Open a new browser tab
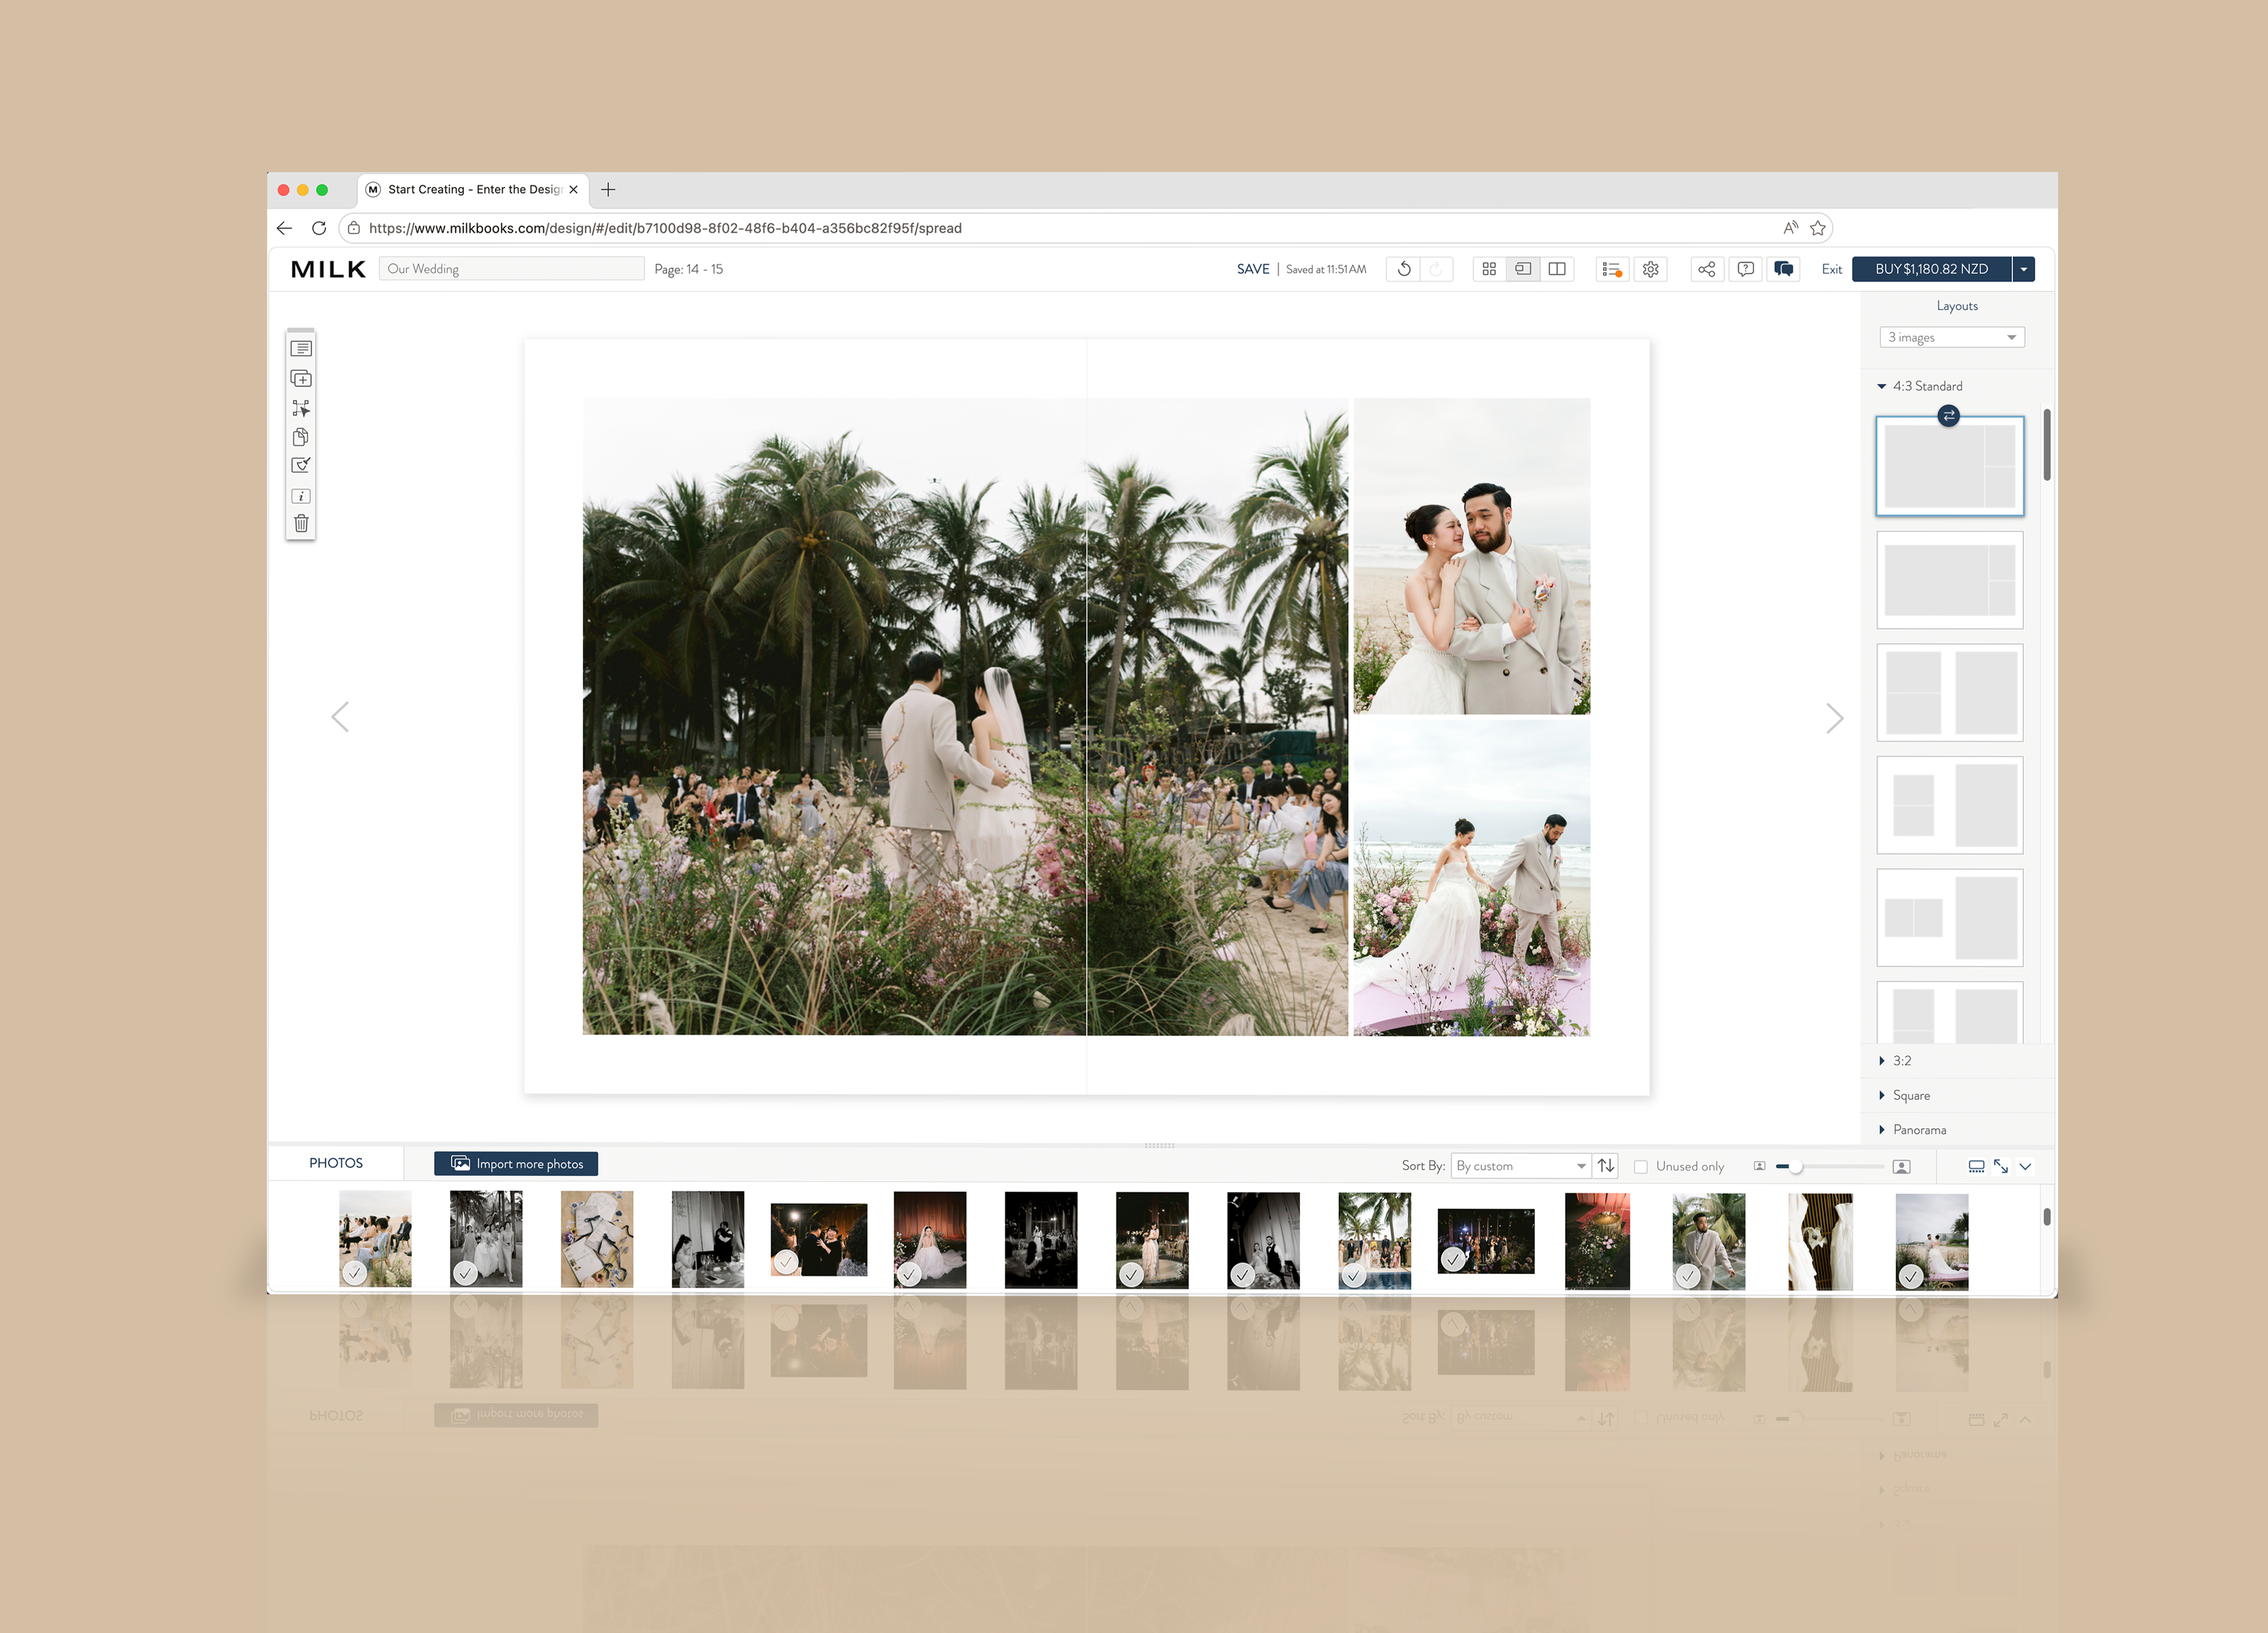The width and height of the screenshot is (2268, 1633). [x=608, y=189]
